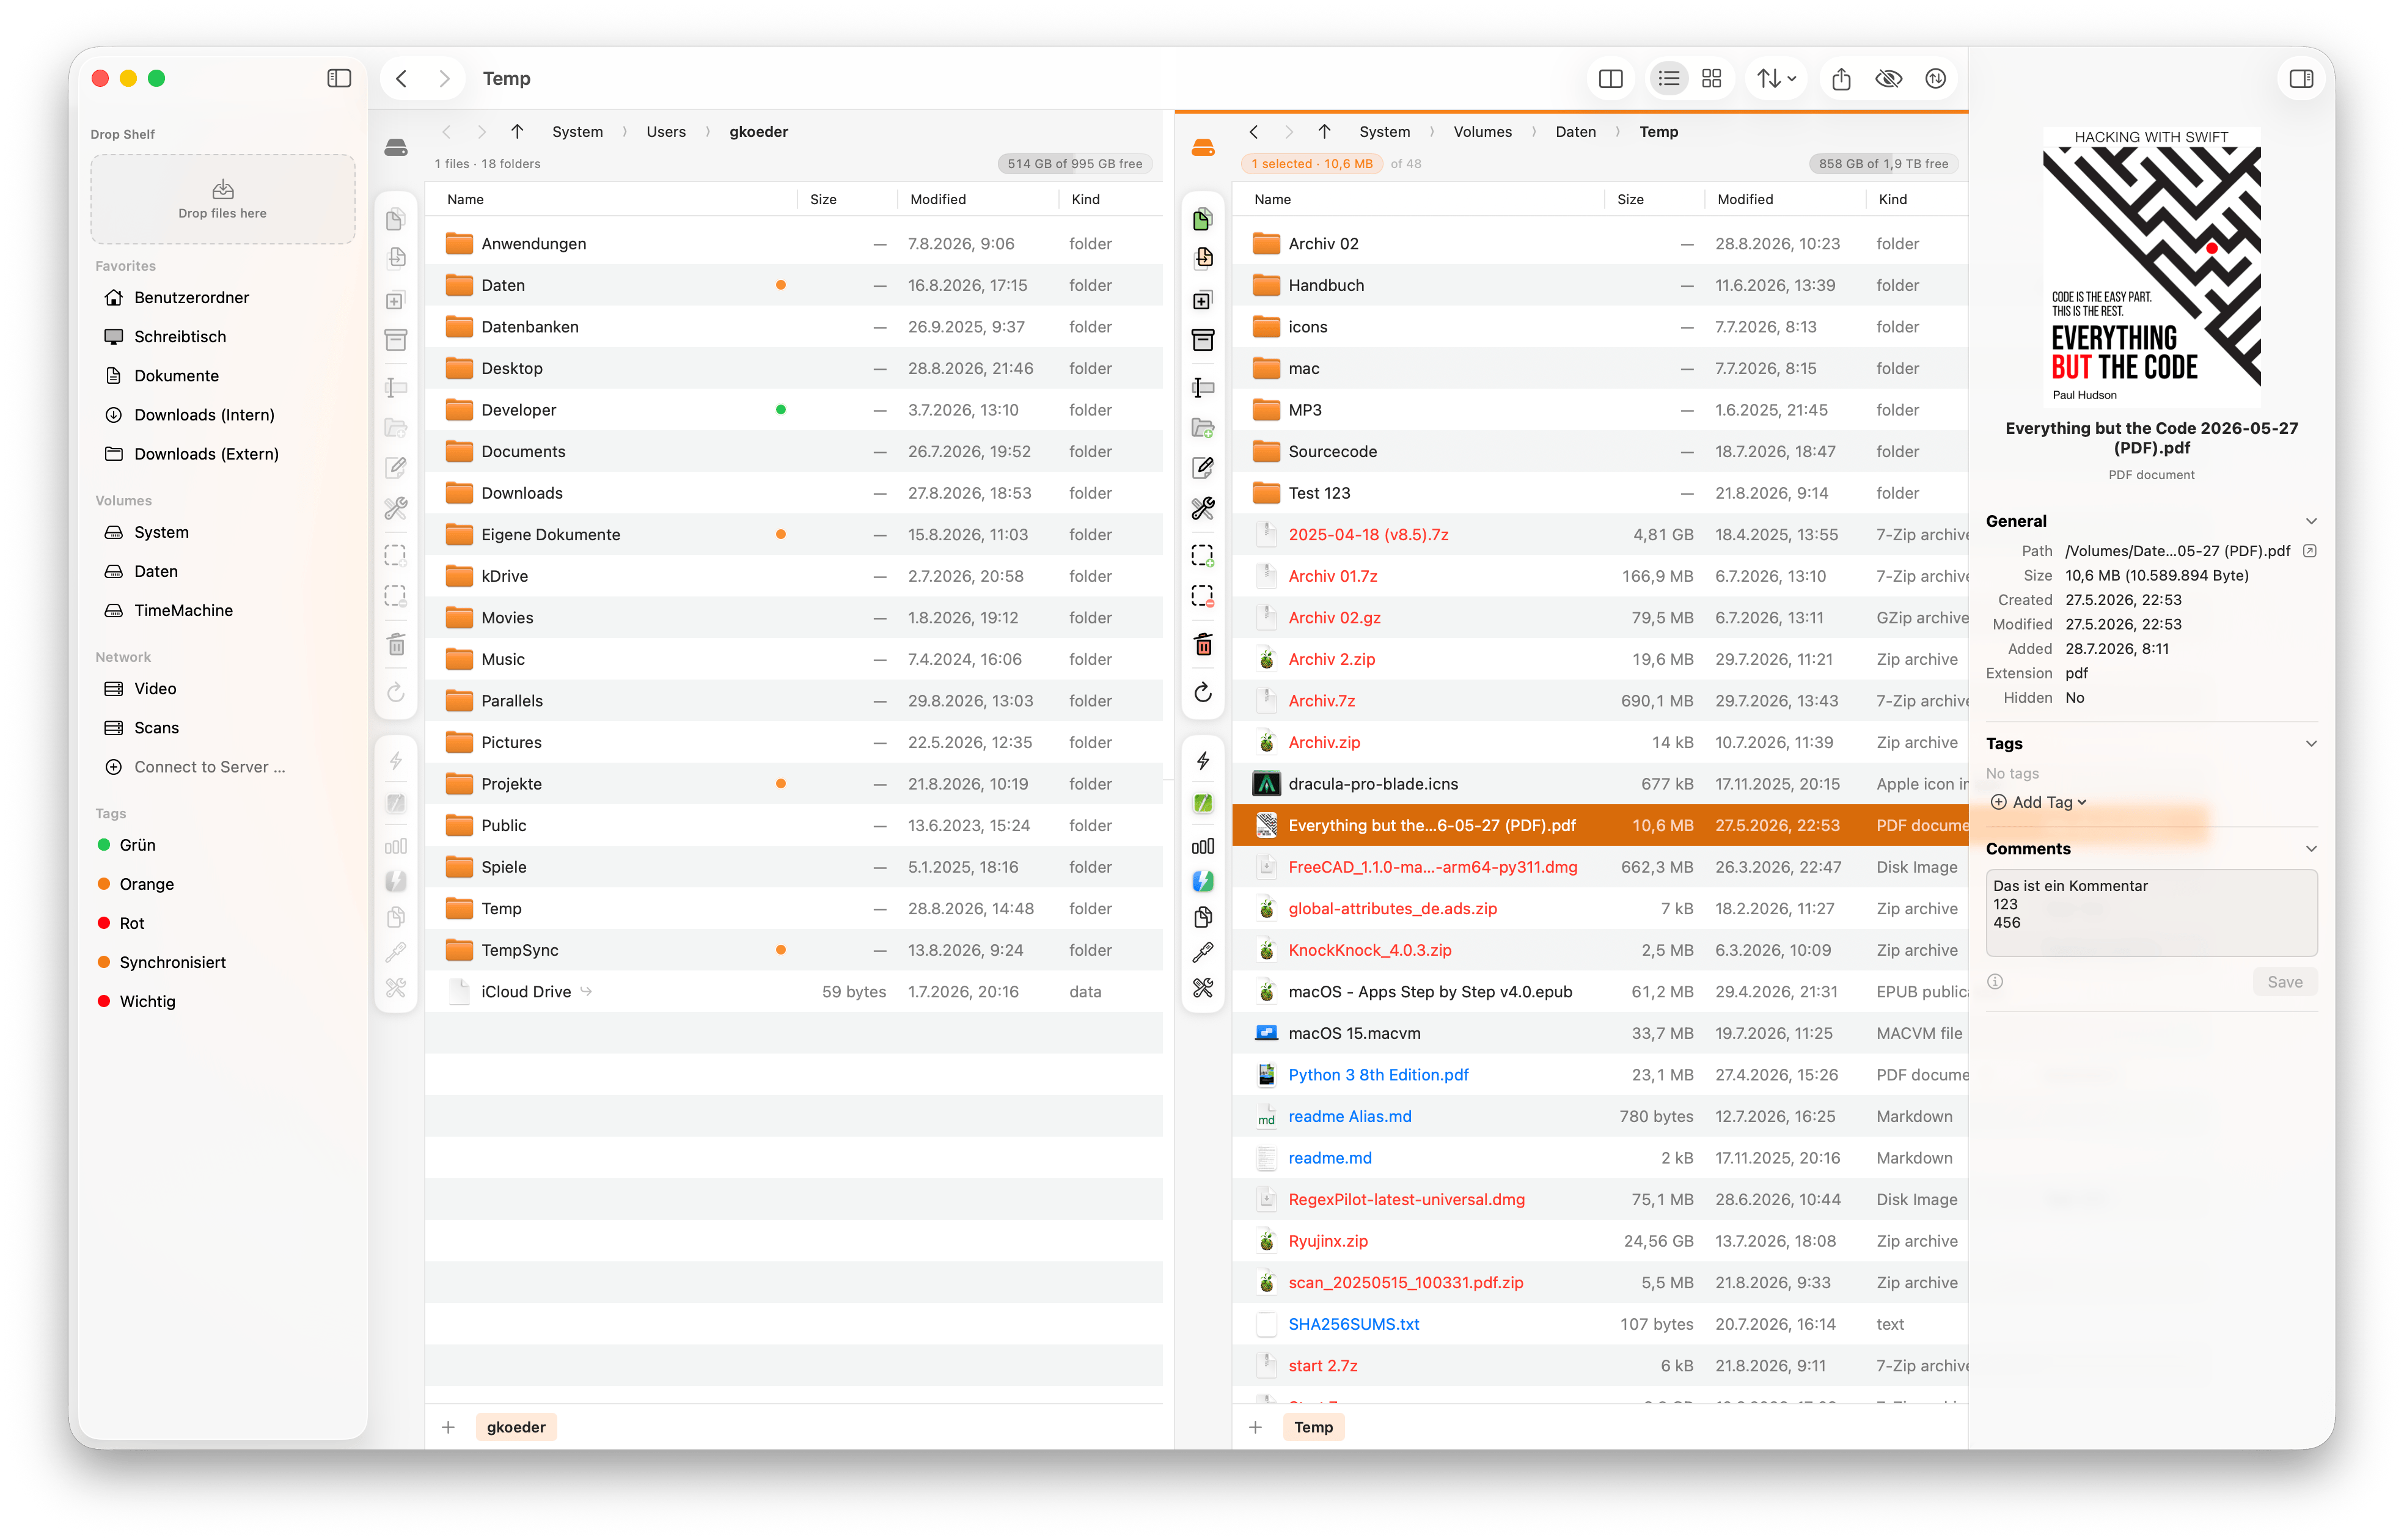Toggle dual pane view in the top toolbar
This screenshot has width=2404, height=1540.
click(x=1610, y=78)
